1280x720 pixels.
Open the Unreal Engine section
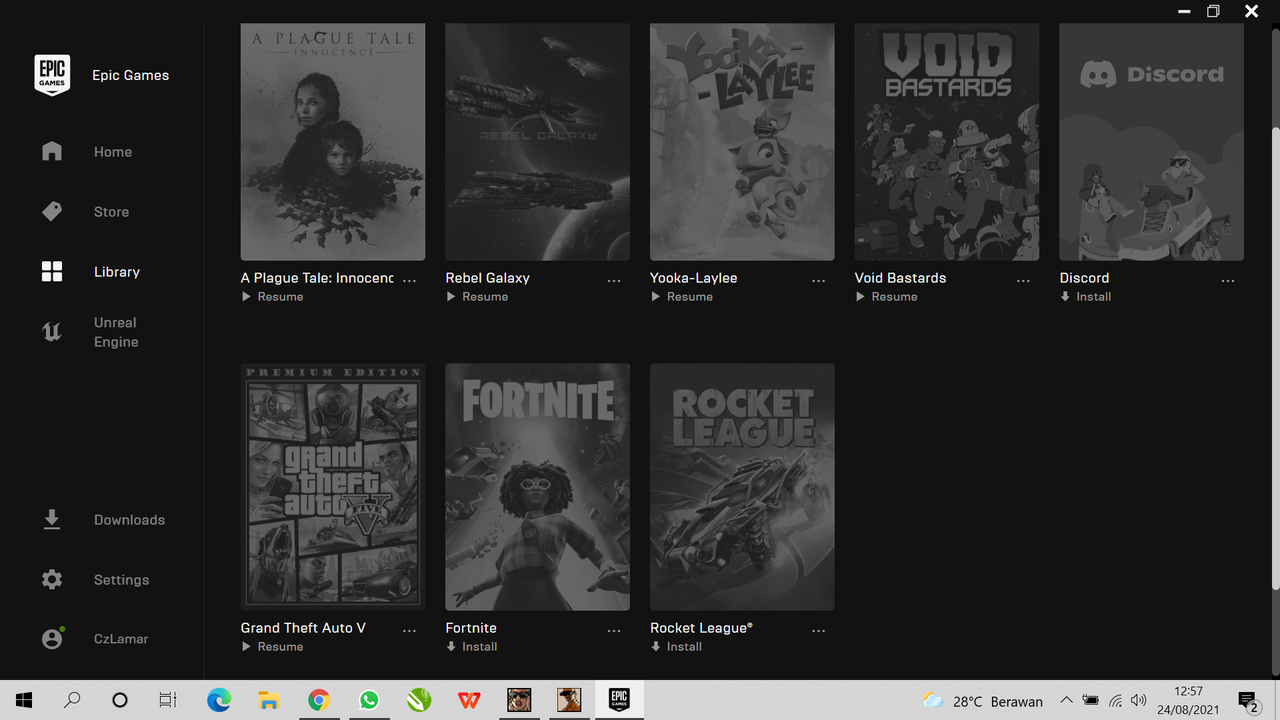[116, 332]
